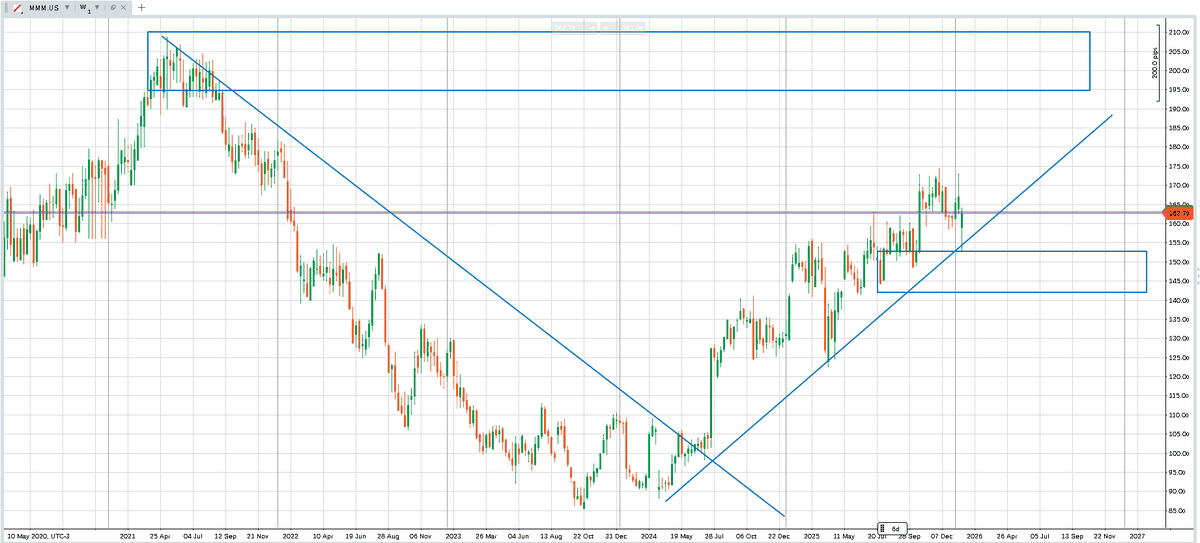Detach the chart into separate window
Screen dimensions: 1200x543
point(113,7)
